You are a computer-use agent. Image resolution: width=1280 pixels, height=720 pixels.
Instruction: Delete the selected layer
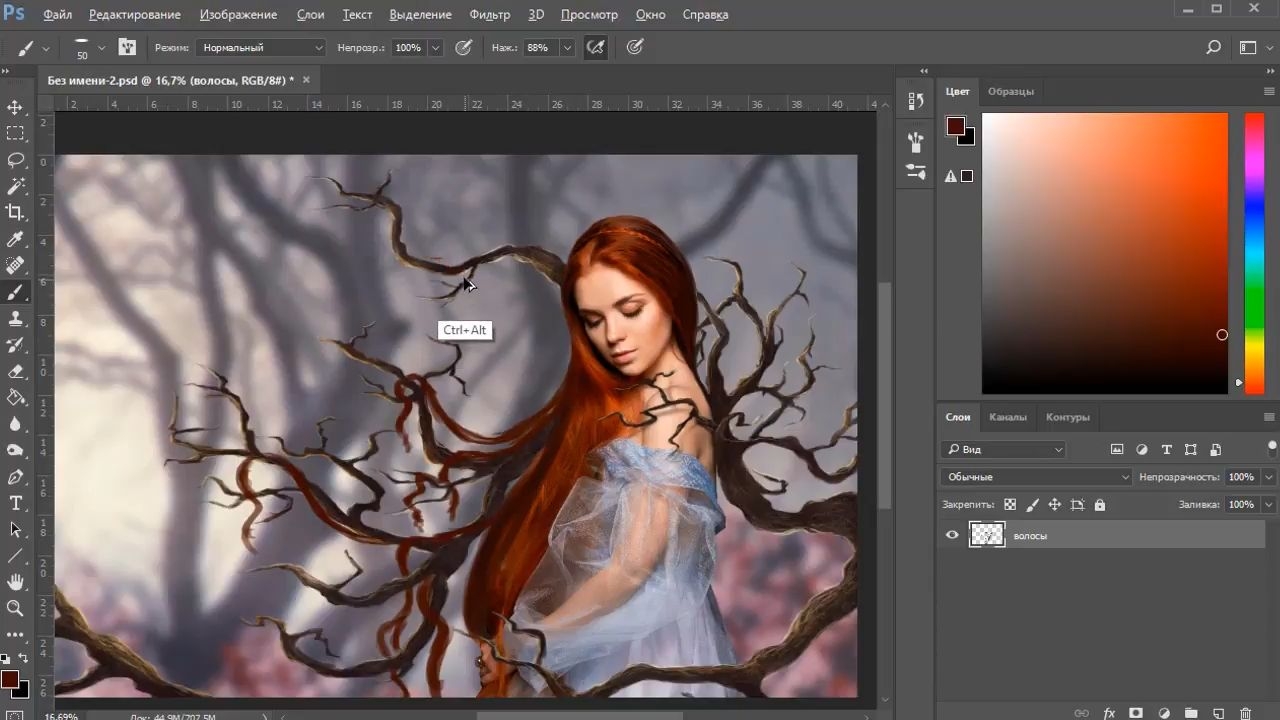point(1245,713)
